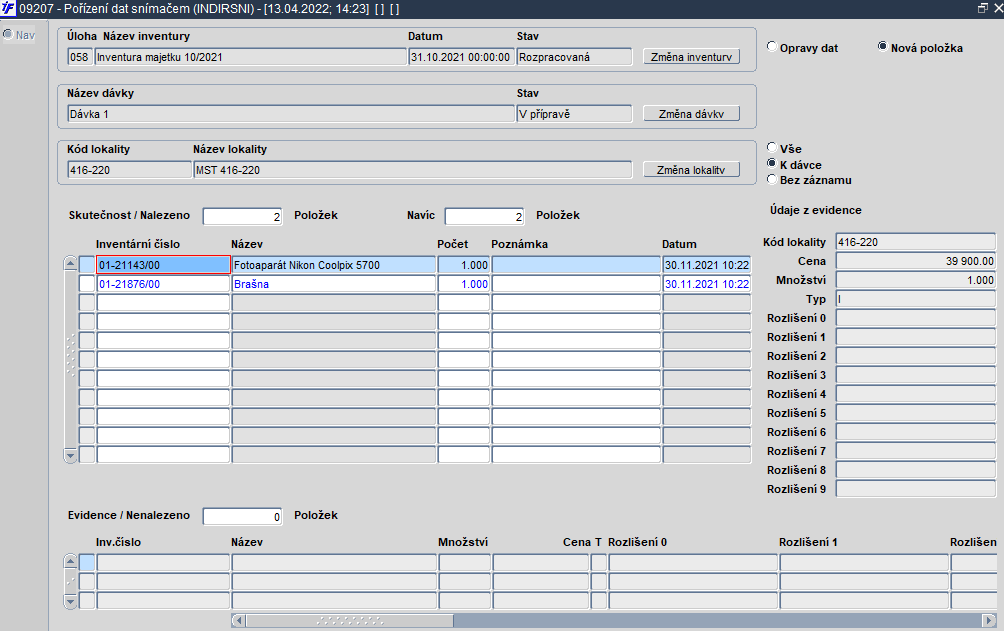The image size is (1004, 631).
Task: Click the row selector of the 01-21876/00 row
Action: tap(86, 284)
